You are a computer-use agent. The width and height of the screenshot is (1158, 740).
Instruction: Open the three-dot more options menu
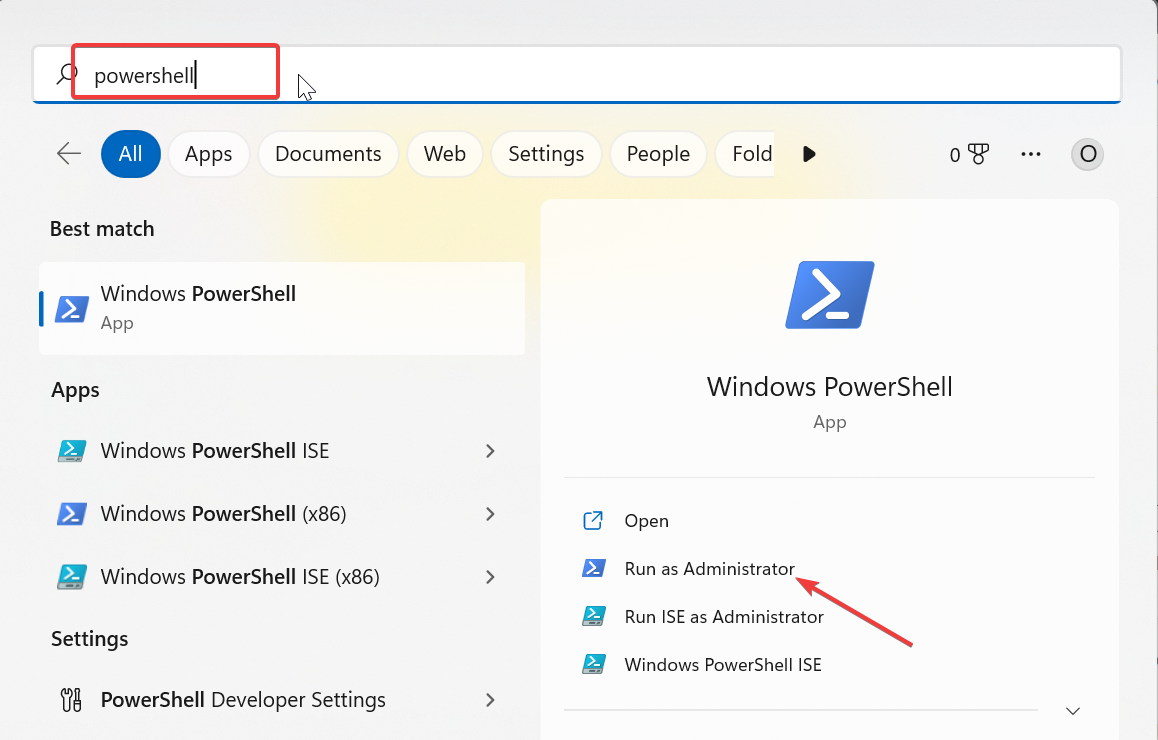[1031, 154]
